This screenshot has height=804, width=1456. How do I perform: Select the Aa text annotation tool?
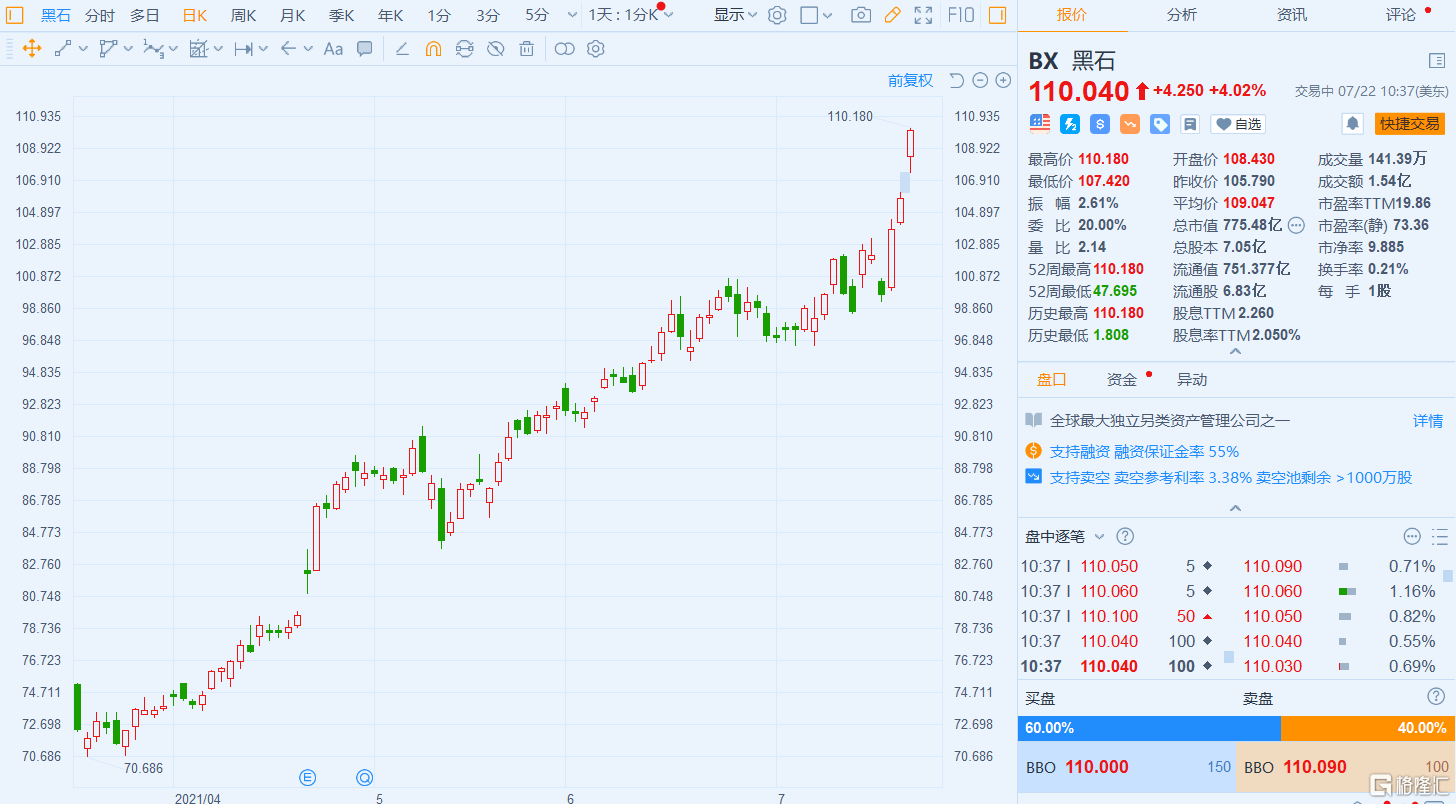point(333,48)
